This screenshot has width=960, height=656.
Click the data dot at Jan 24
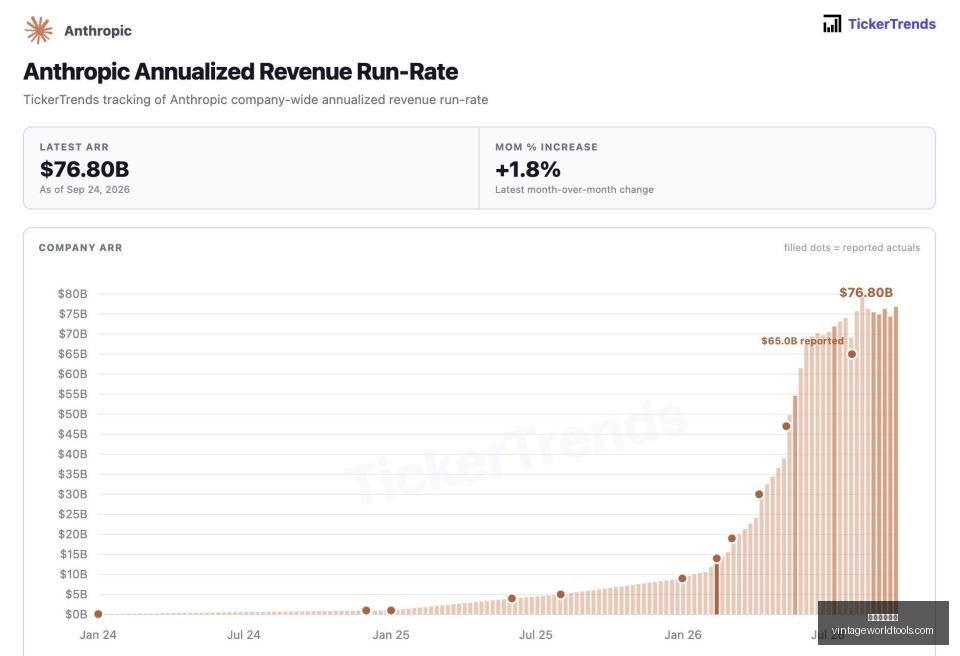[x=98, y=614]
